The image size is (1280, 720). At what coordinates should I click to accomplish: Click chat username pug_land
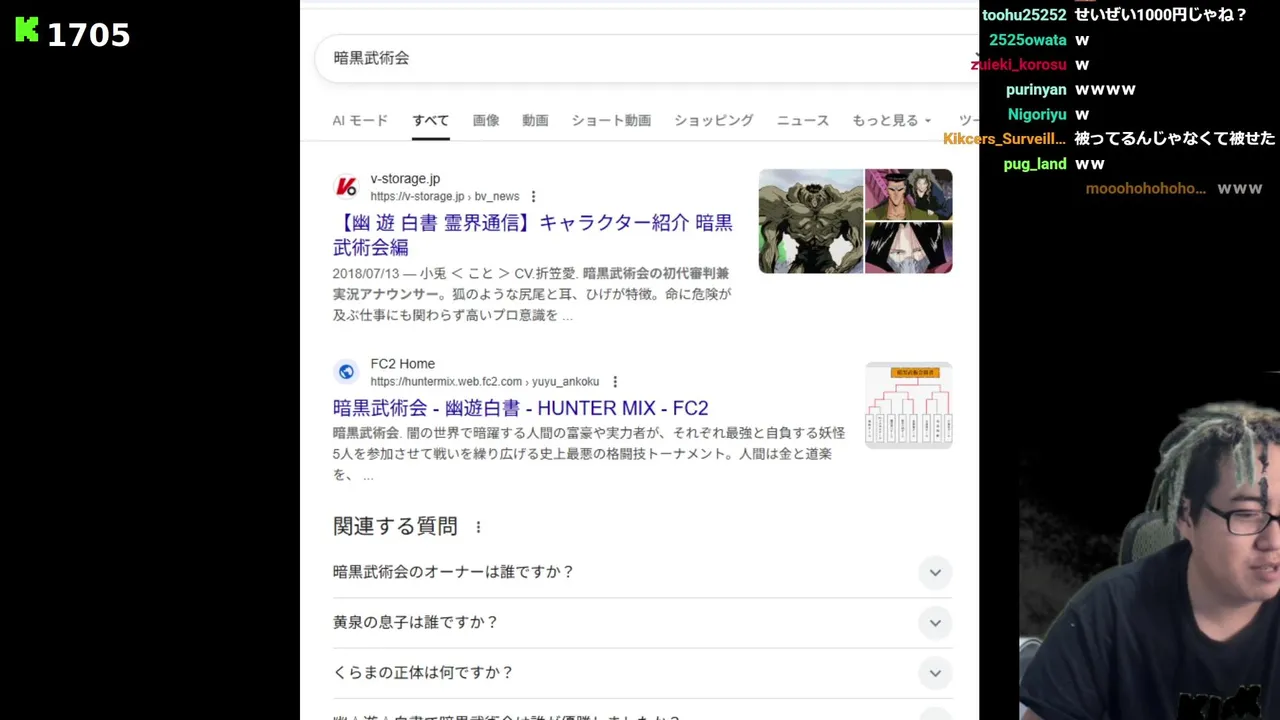[x=1035, y=164]
